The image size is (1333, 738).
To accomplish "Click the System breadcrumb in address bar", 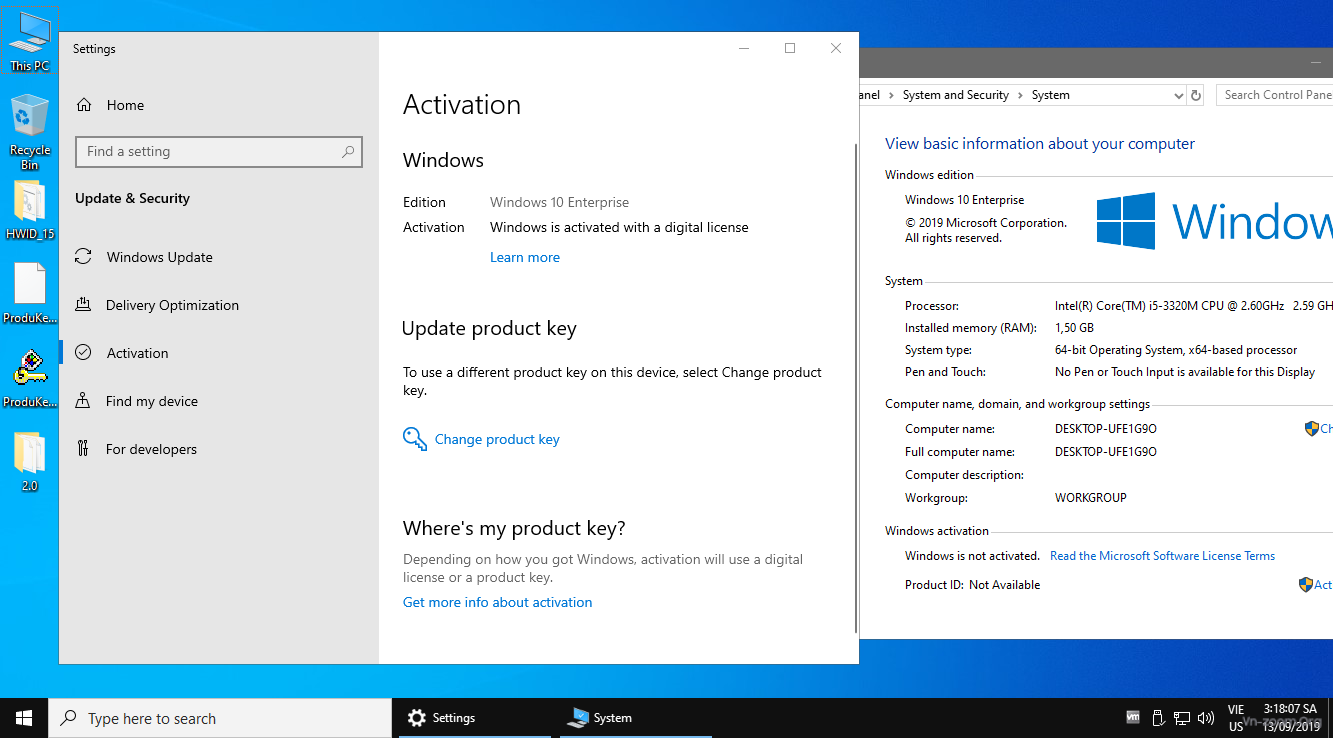I will click(1050, 95).
